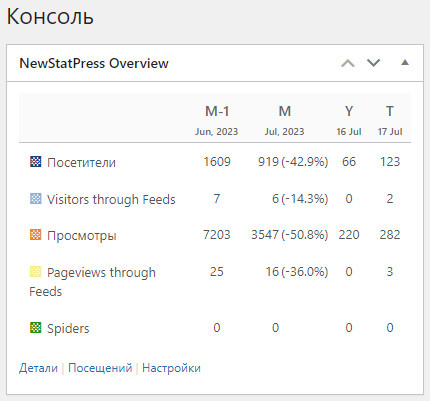This screenshot has width=430, height=401.
Task: Select the 17 Jul column subheading
Action: pyautogui.click(x=390, y=132)
